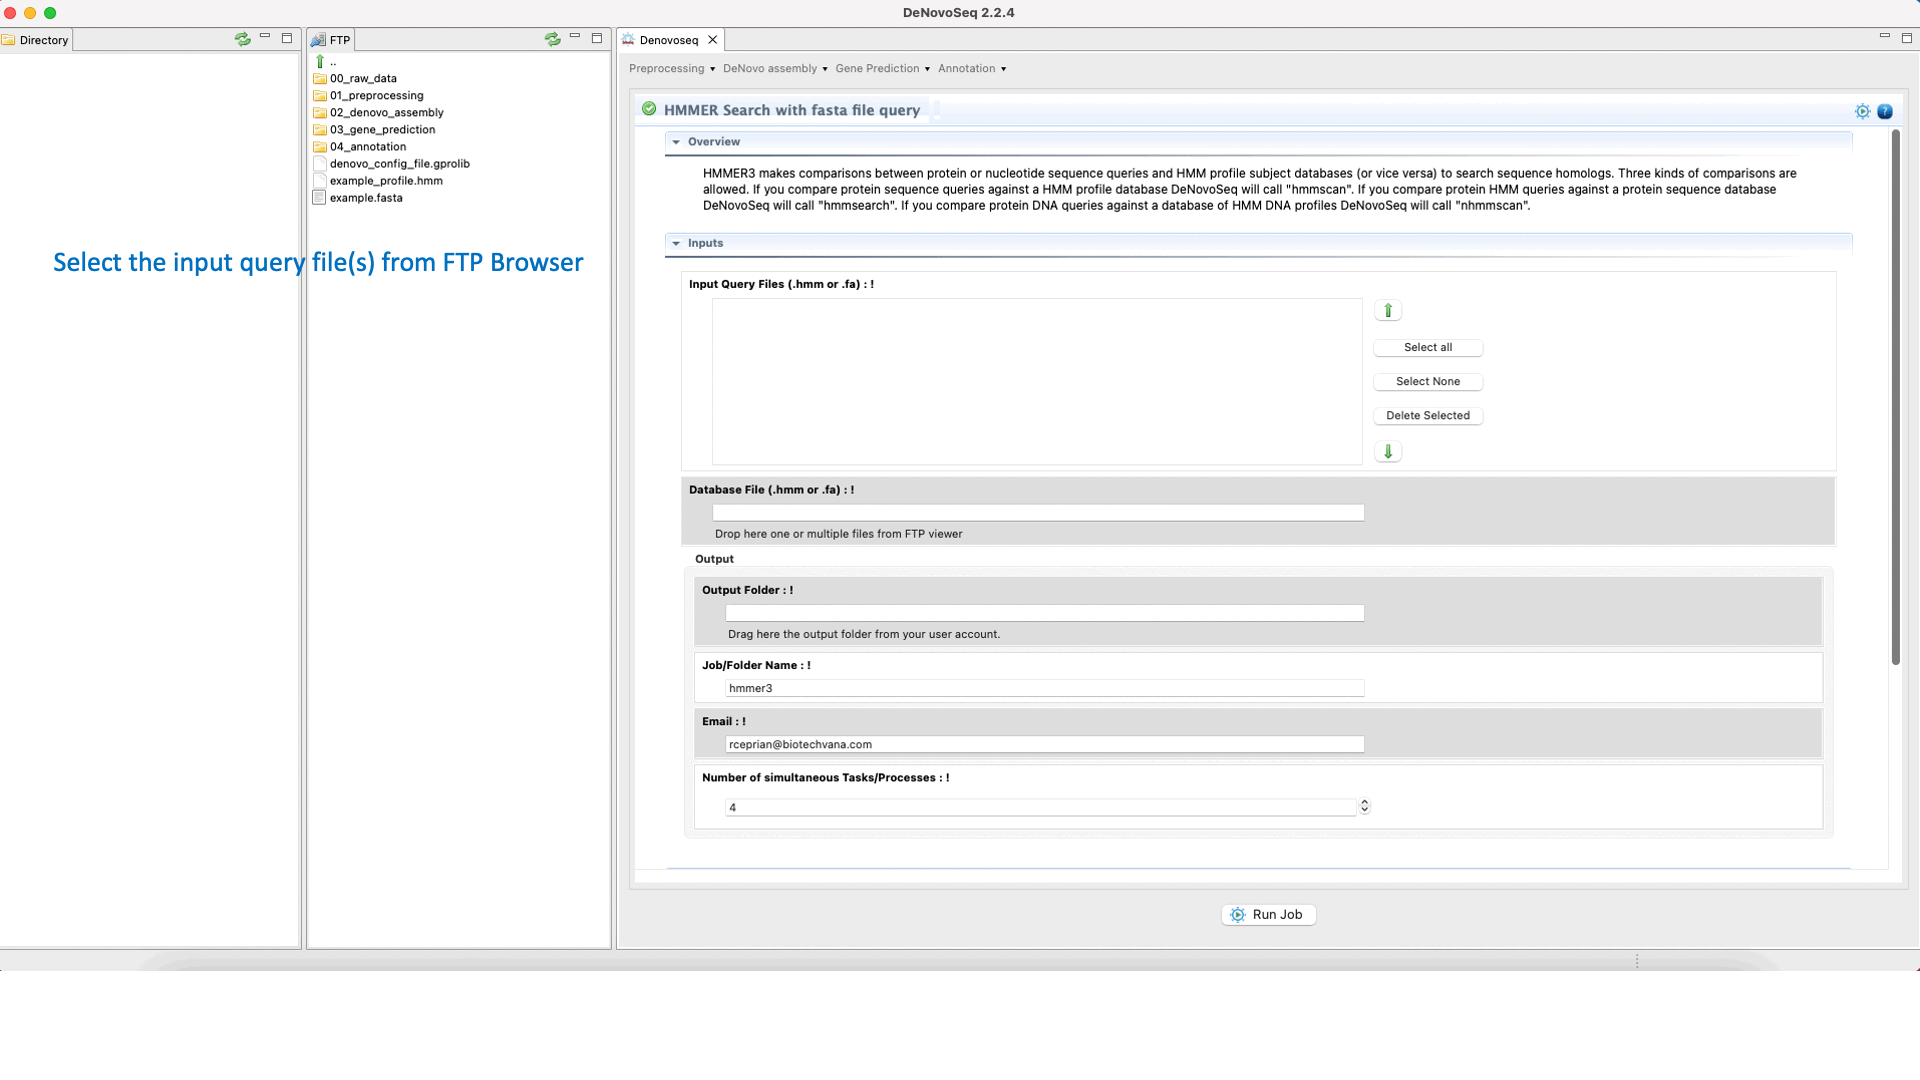Open the Preprocessing dropdown menu

(x=672, y=69)
